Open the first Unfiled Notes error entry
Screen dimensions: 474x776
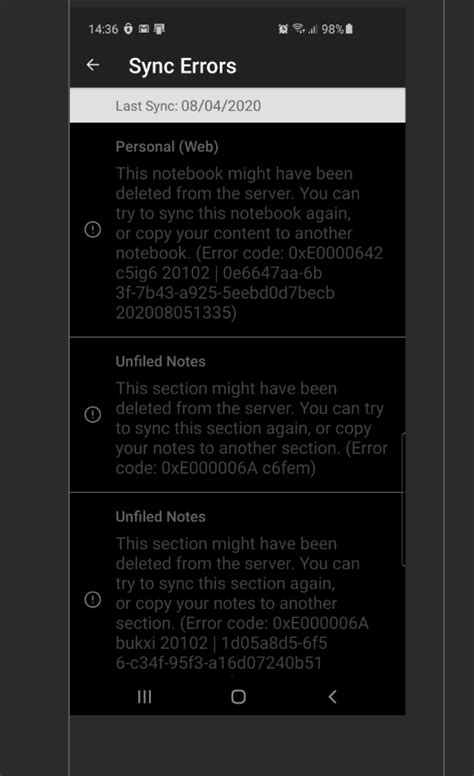click(237, 415)
